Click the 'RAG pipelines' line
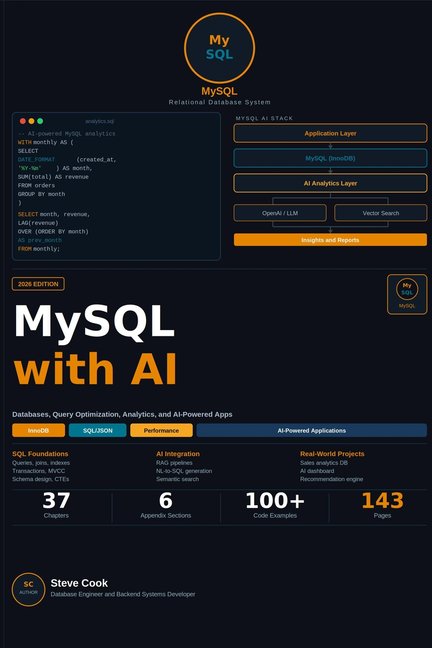Image resolution: width=432 pixels, height=648 pixels. coord(174,463)
